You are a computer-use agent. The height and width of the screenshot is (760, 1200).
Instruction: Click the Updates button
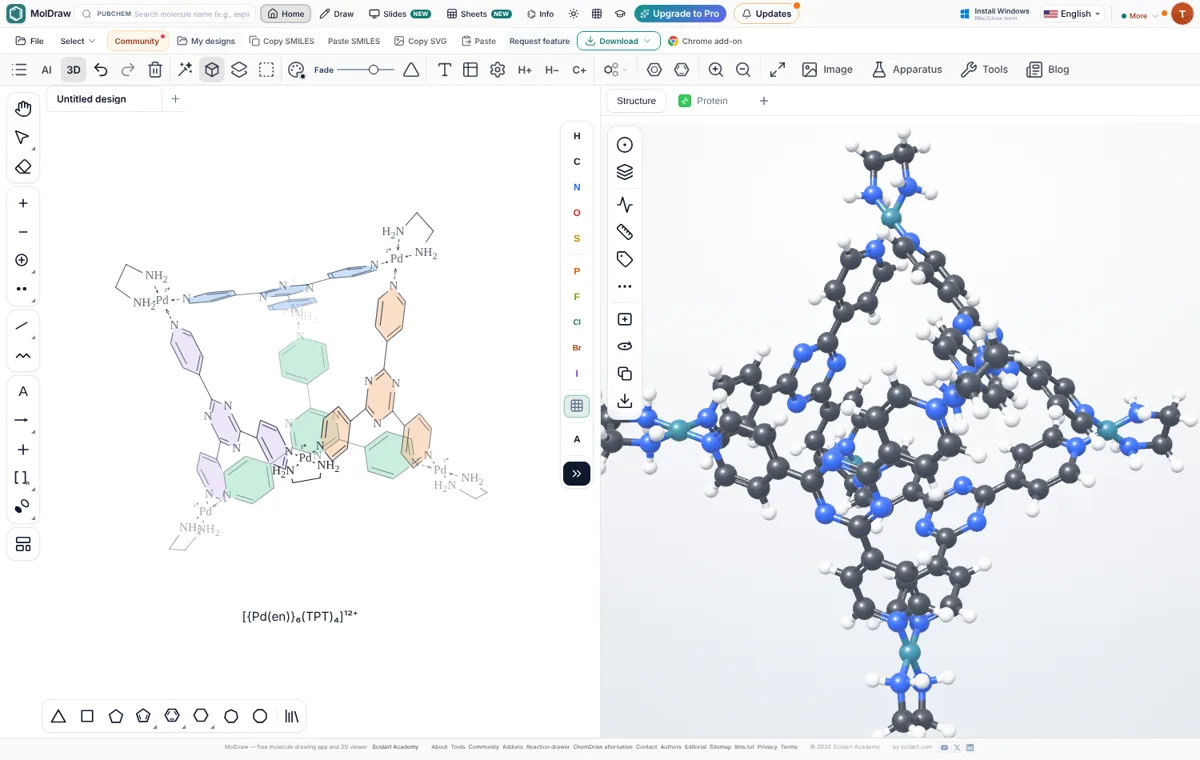[766, 14]
